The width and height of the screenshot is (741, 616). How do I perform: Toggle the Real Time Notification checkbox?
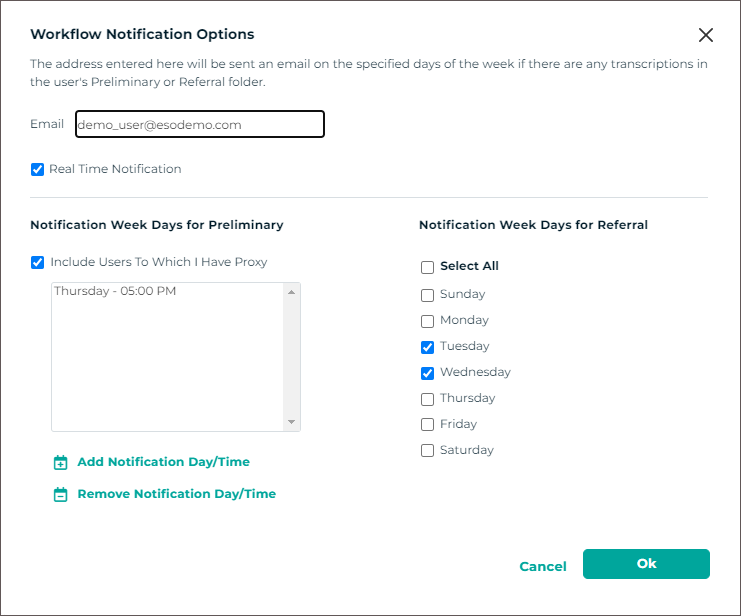[38, 170]
